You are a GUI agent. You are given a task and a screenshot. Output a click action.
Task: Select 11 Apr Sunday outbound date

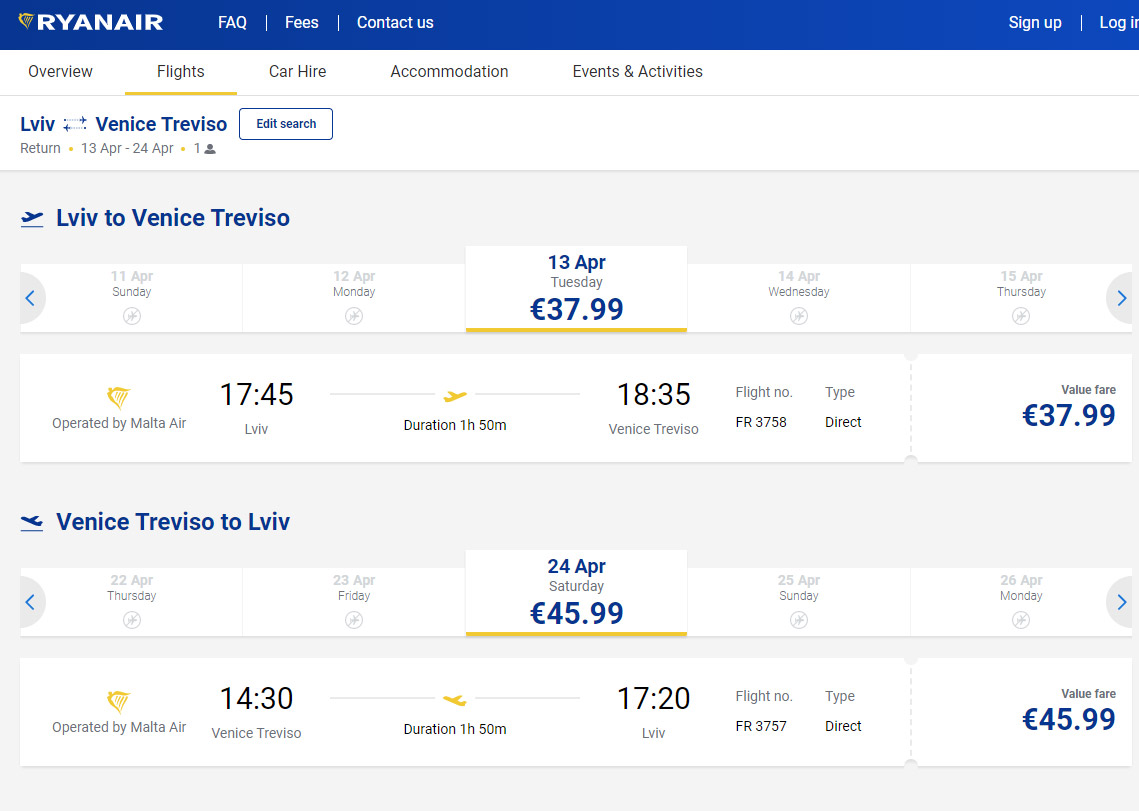tap(131, 298)
